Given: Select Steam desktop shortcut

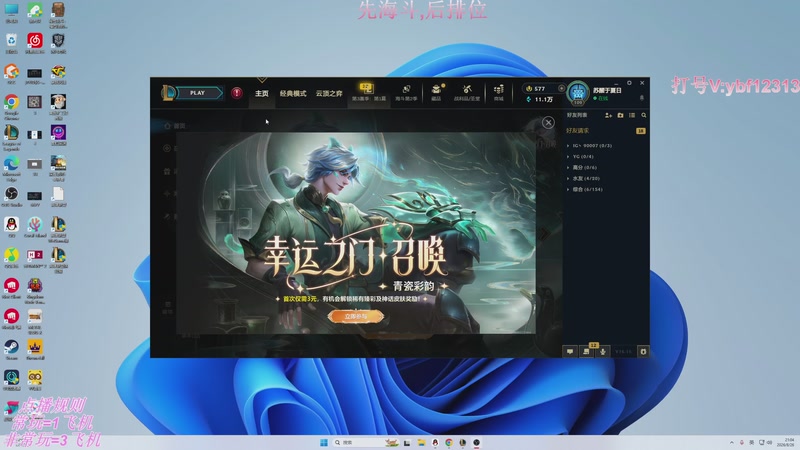Looking at the screenshot, I should 11,349.
